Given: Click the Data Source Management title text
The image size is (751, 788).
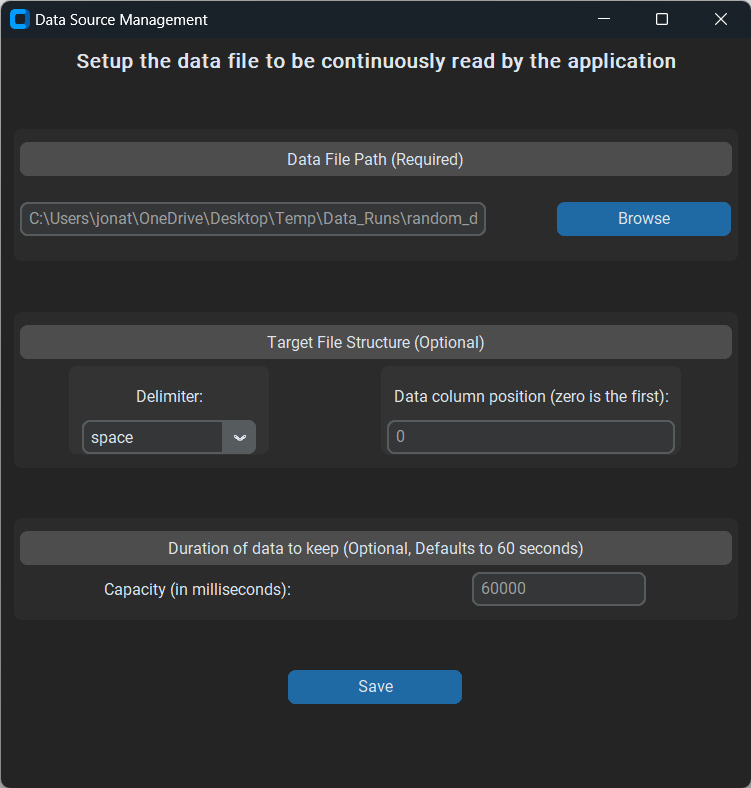Looking at the screenshot, I should coord(121,20).
